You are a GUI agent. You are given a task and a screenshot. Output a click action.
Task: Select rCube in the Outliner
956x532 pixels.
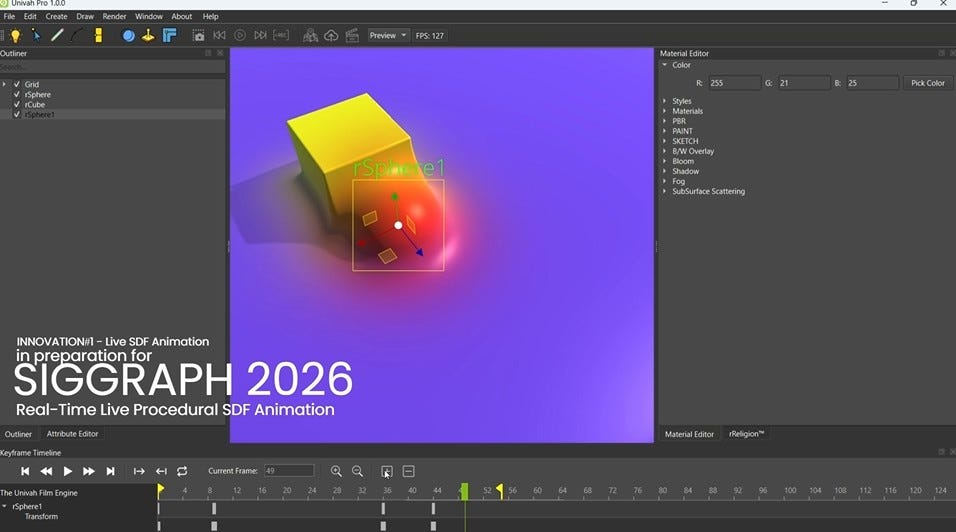(35, 104)
